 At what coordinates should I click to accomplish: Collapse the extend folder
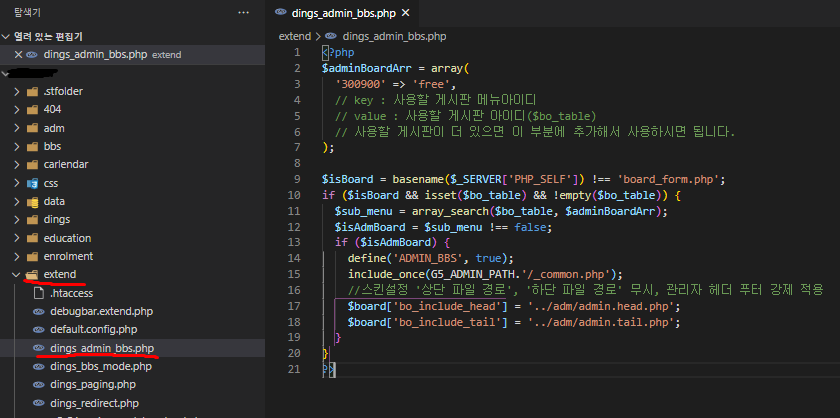(16, 274)
